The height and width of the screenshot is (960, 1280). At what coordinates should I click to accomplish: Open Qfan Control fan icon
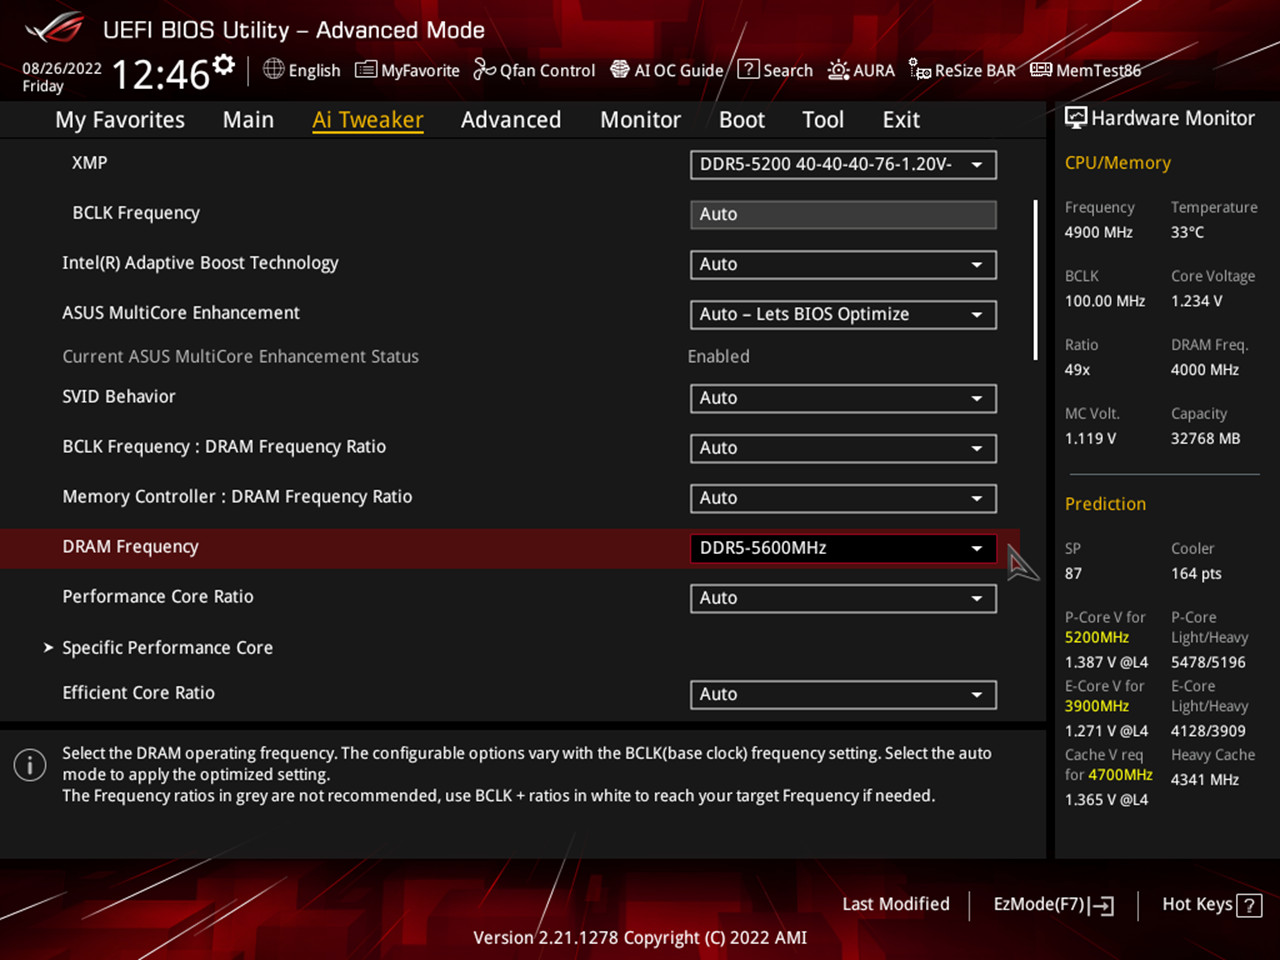pos(484,69)
